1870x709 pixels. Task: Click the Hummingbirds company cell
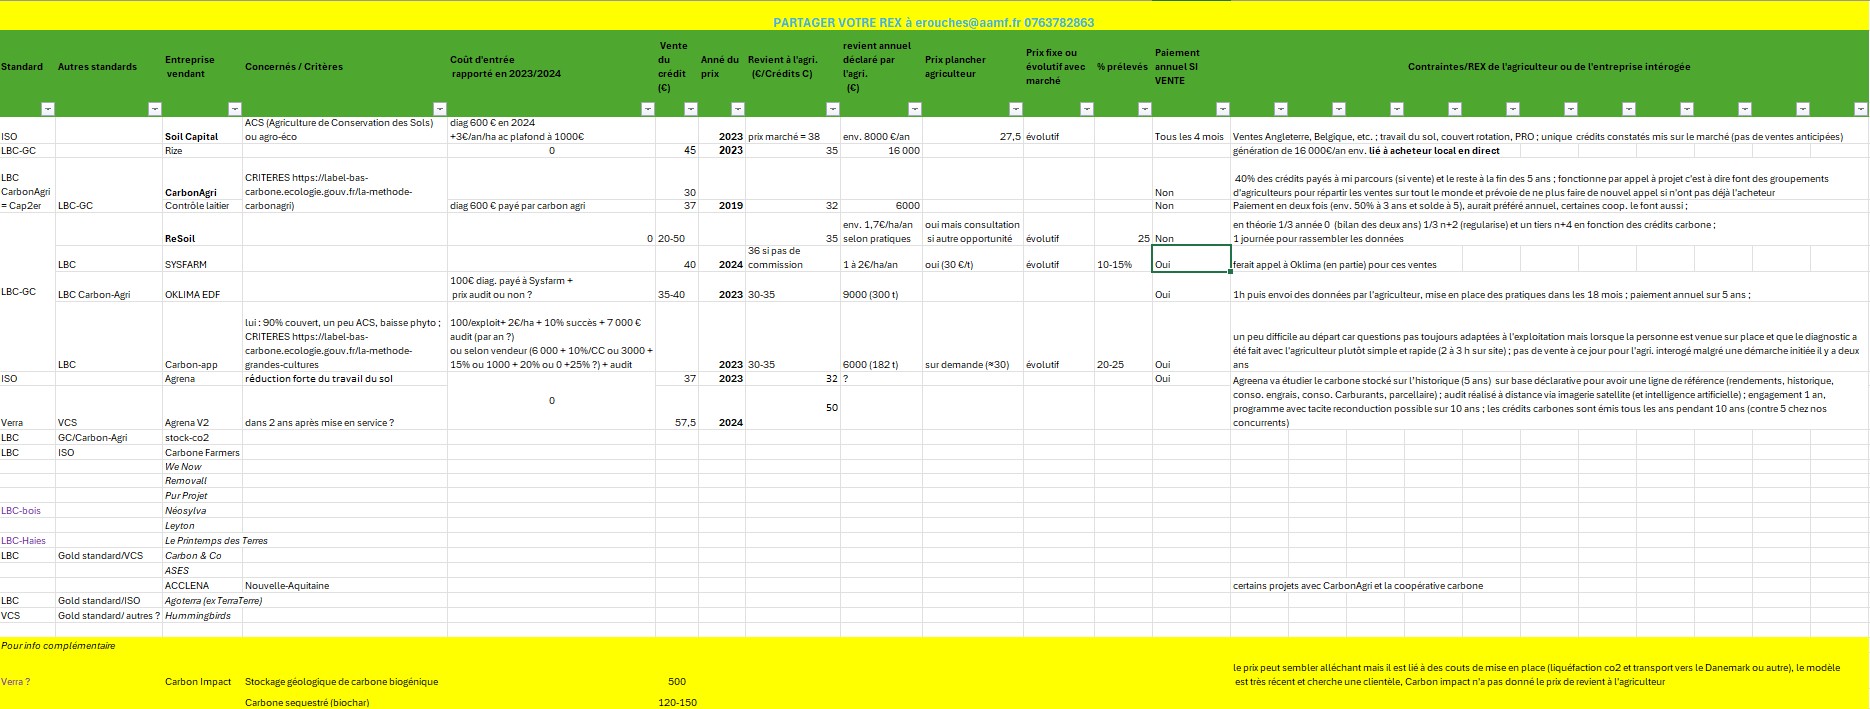pyautogui.click(x=198, y=616)
